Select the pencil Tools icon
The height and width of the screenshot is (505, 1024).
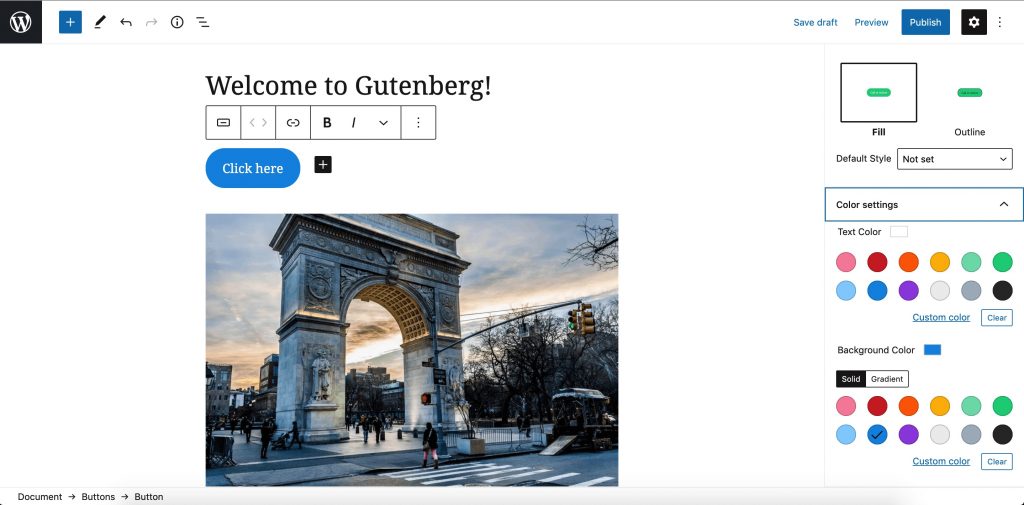pyautogui.click(x=99, y=22)
